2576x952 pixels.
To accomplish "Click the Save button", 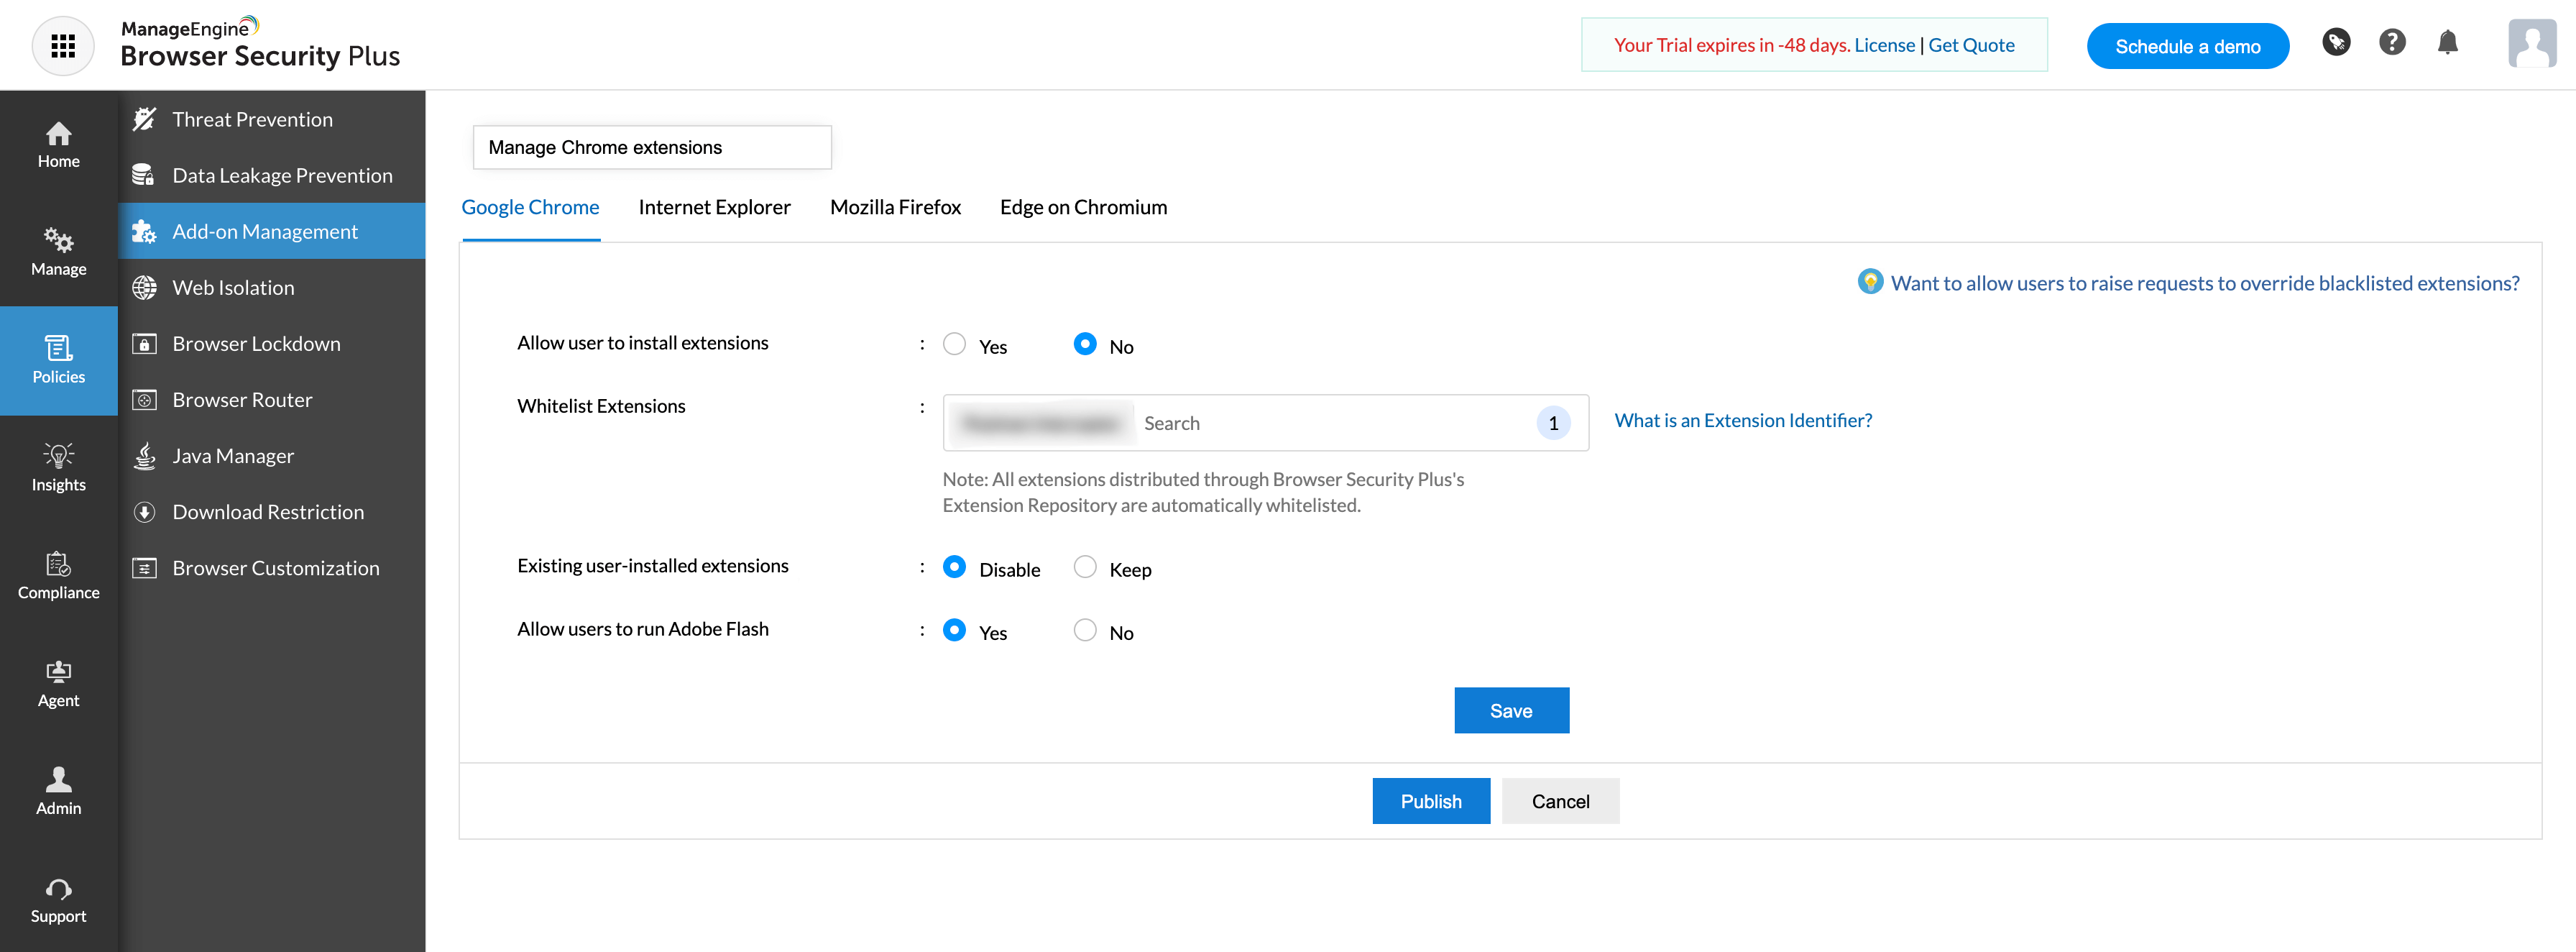I will tap(1510, 711).
